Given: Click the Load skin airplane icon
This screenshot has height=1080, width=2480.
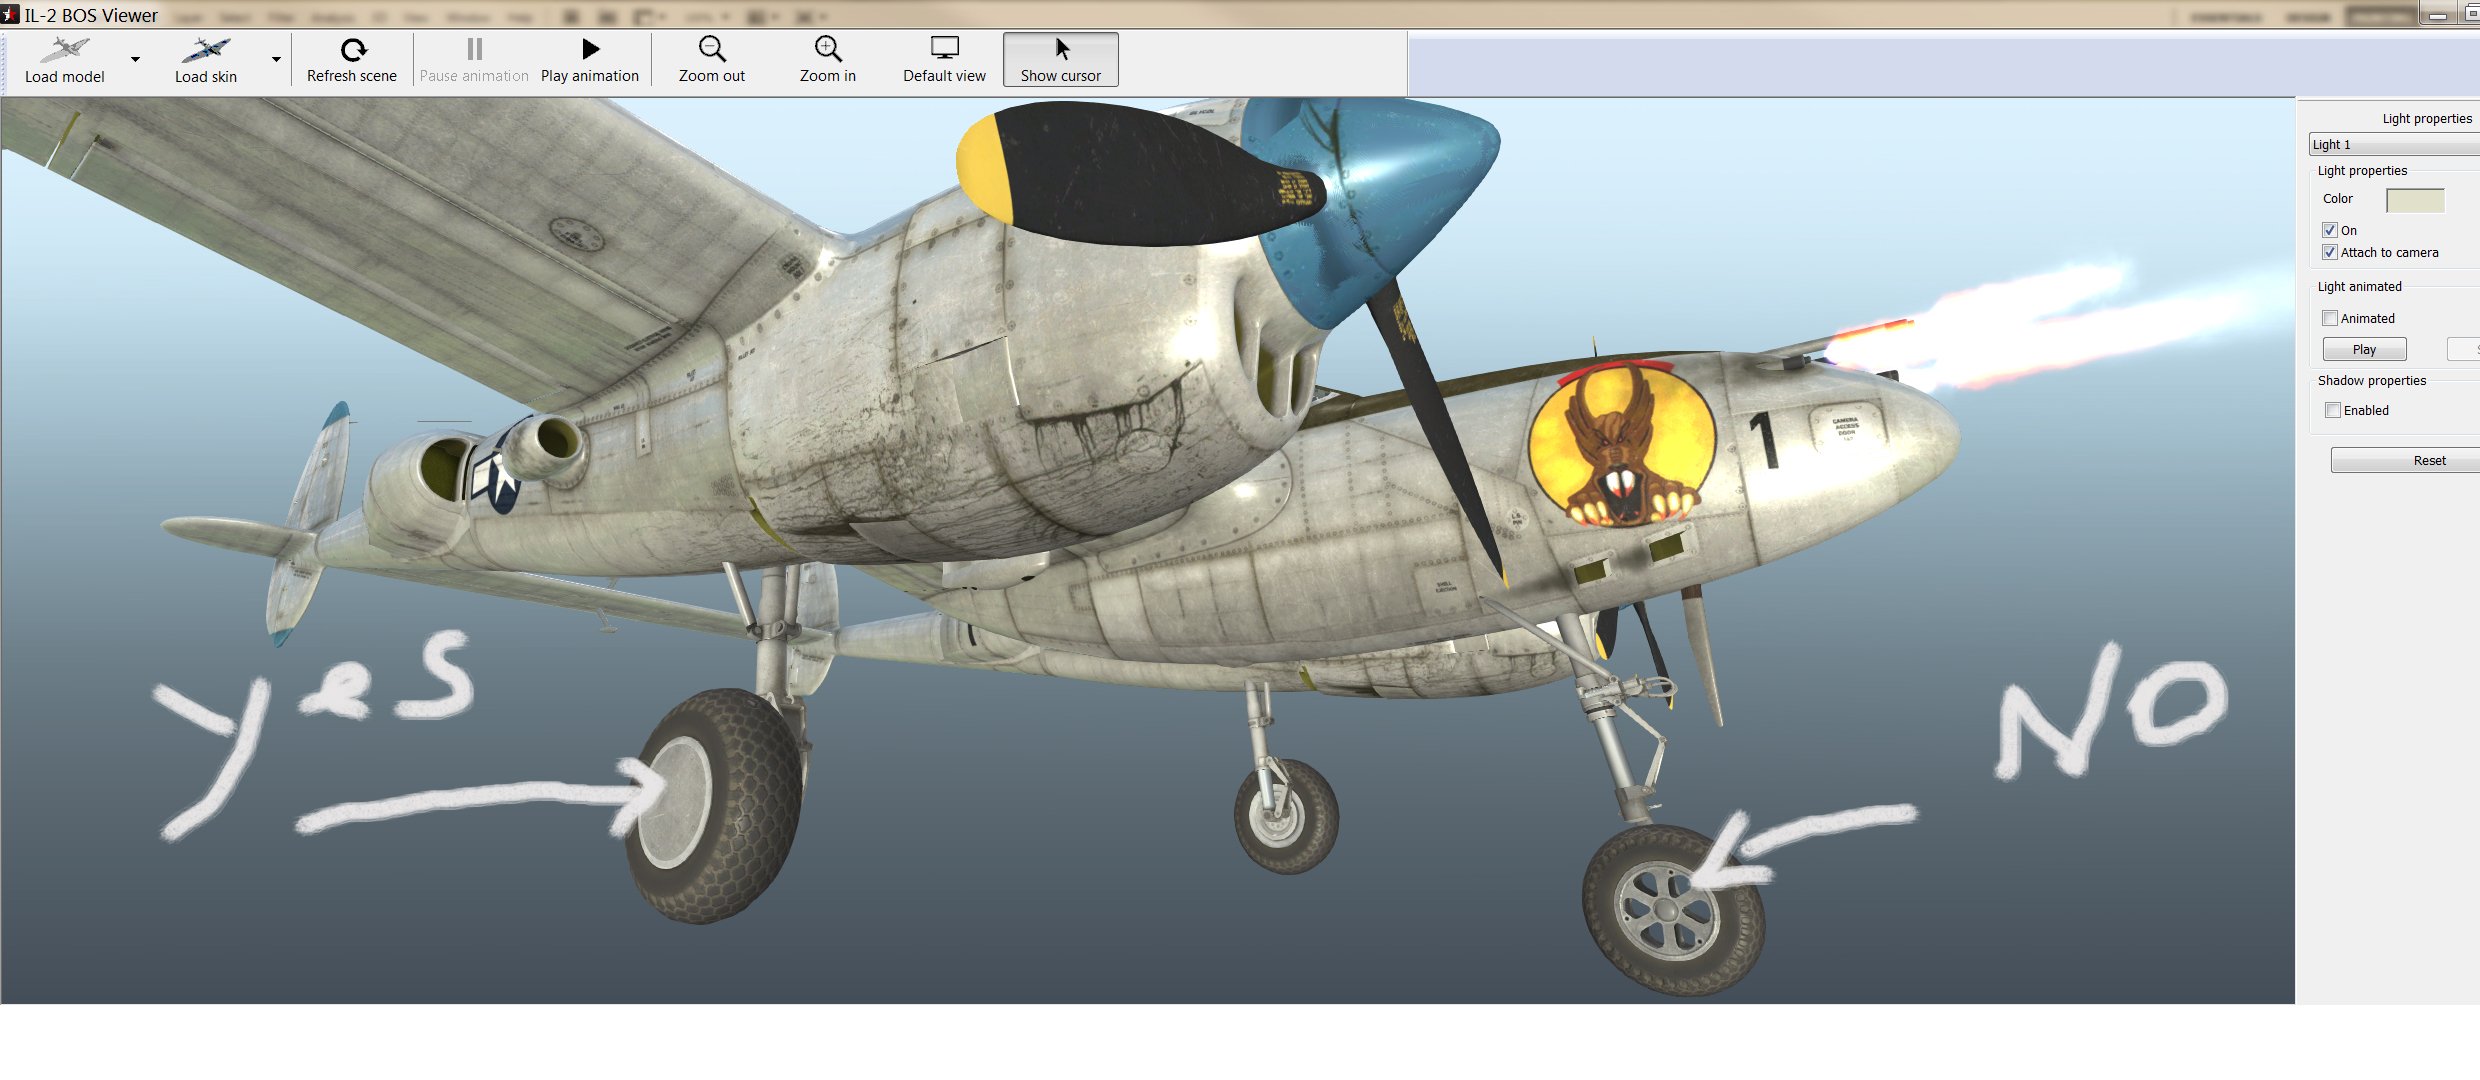Looking at the screenshot, I should pos(206,49).
